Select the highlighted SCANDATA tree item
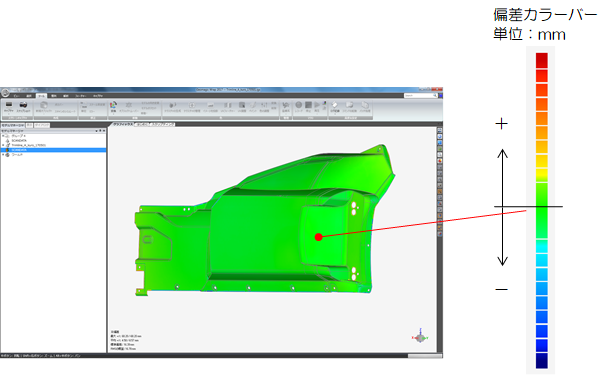 click(53, 150)
